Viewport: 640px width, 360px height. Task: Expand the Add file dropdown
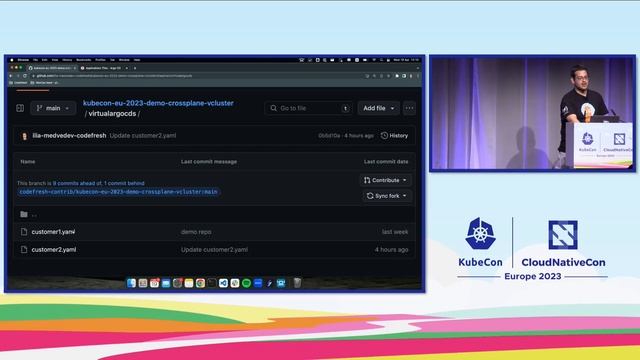(379, 108)
